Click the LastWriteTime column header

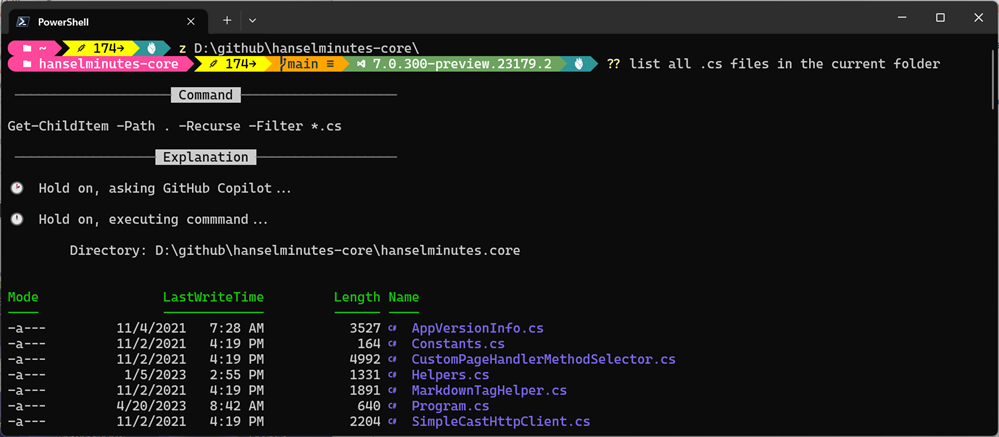[x=213, y=297]
